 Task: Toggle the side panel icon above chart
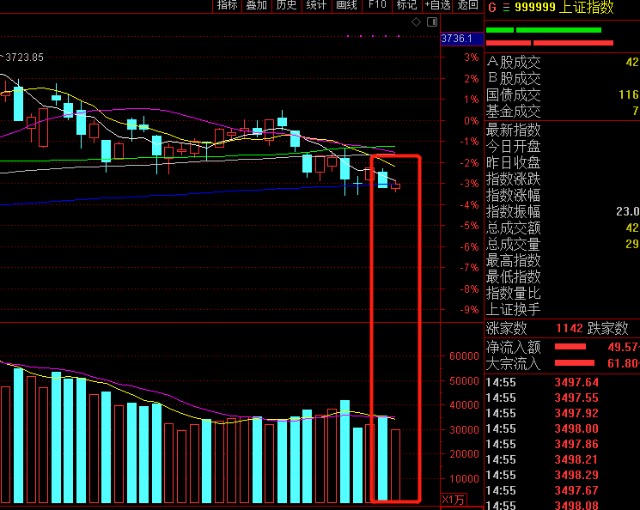[x=432, y=22]
